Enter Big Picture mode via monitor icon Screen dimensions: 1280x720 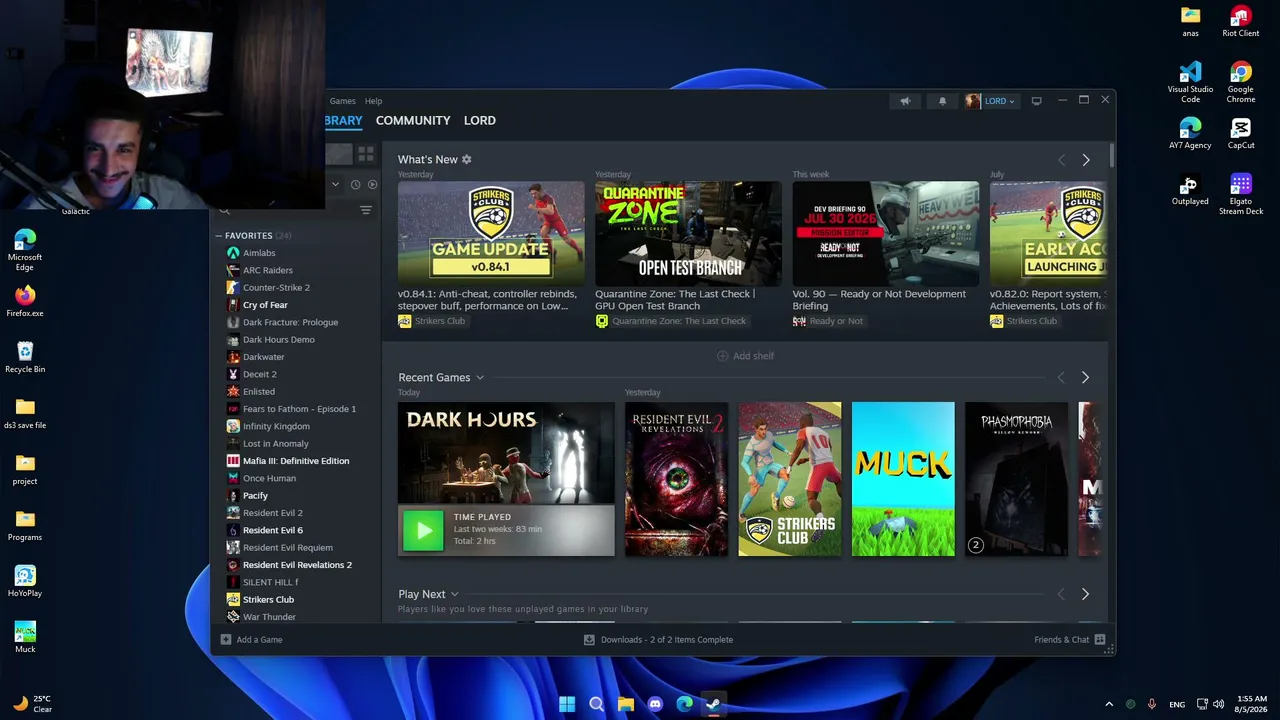(1037, 101)
